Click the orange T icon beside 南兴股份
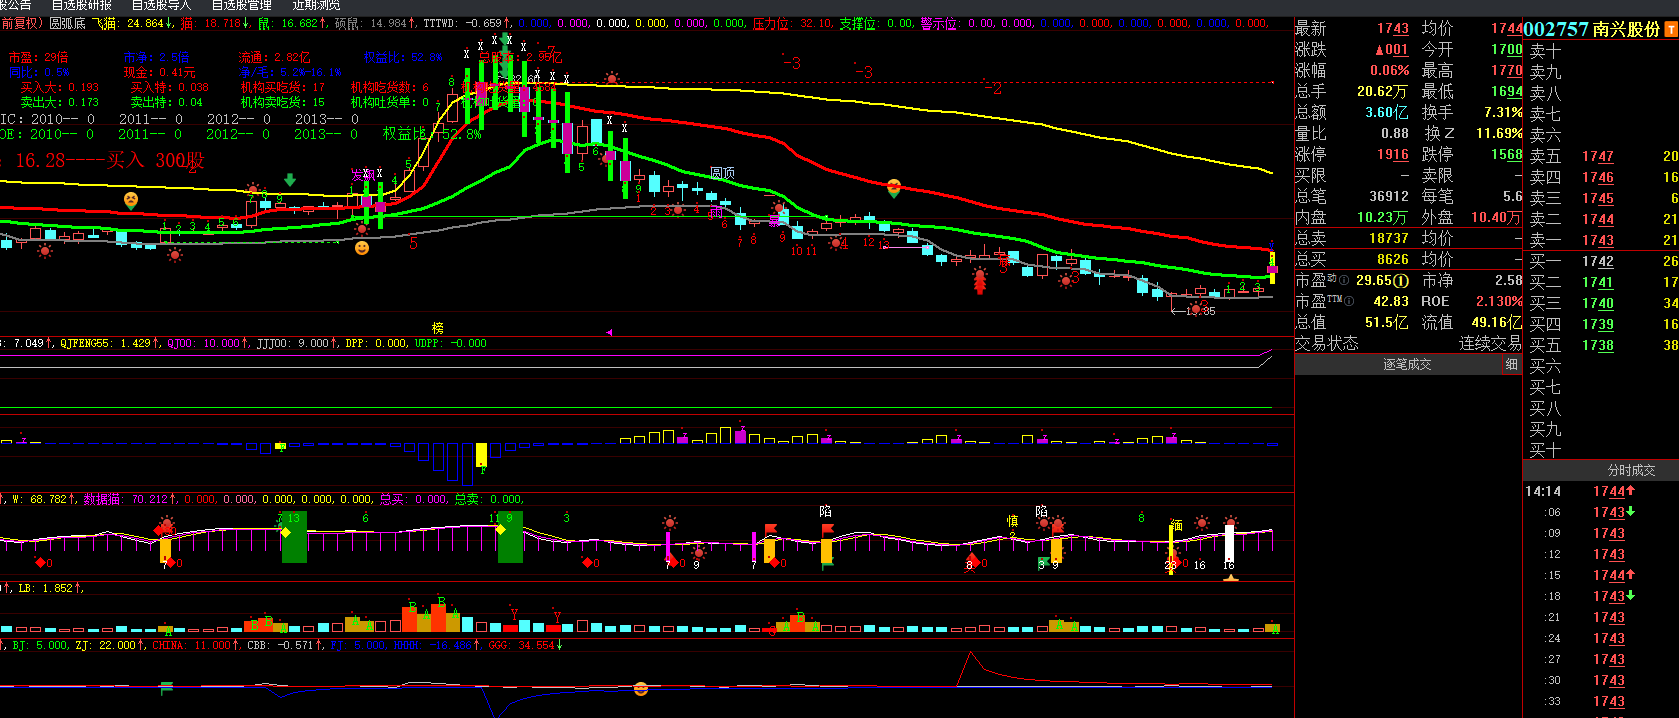1679x718 pixels. (1670, 30)
